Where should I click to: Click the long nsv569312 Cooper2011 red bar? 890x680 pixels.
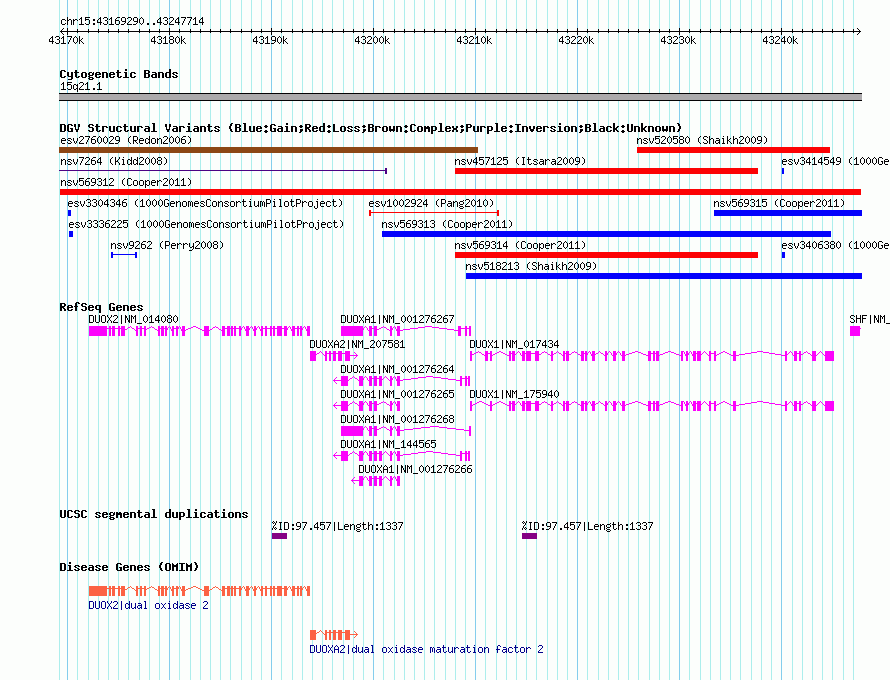coord(460,192)
